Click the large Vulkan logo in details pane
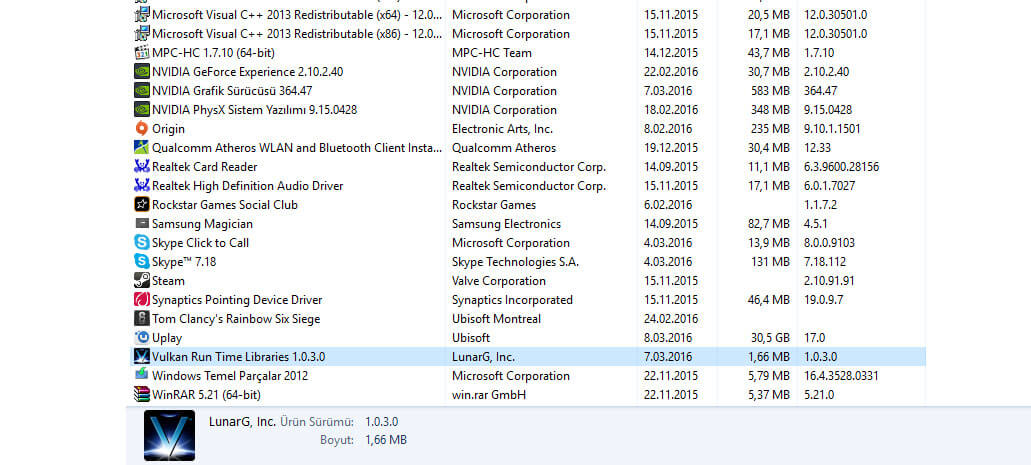 click(x=169, y=435)
